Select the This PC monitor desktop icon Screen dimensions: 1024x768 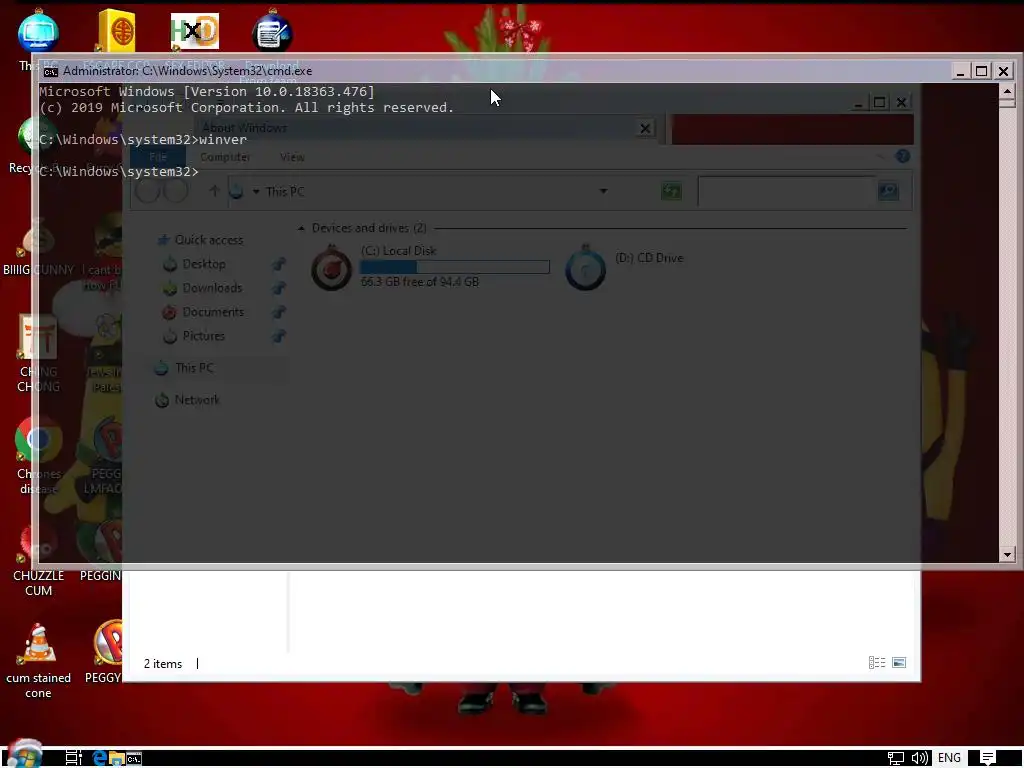click(39, 31)
